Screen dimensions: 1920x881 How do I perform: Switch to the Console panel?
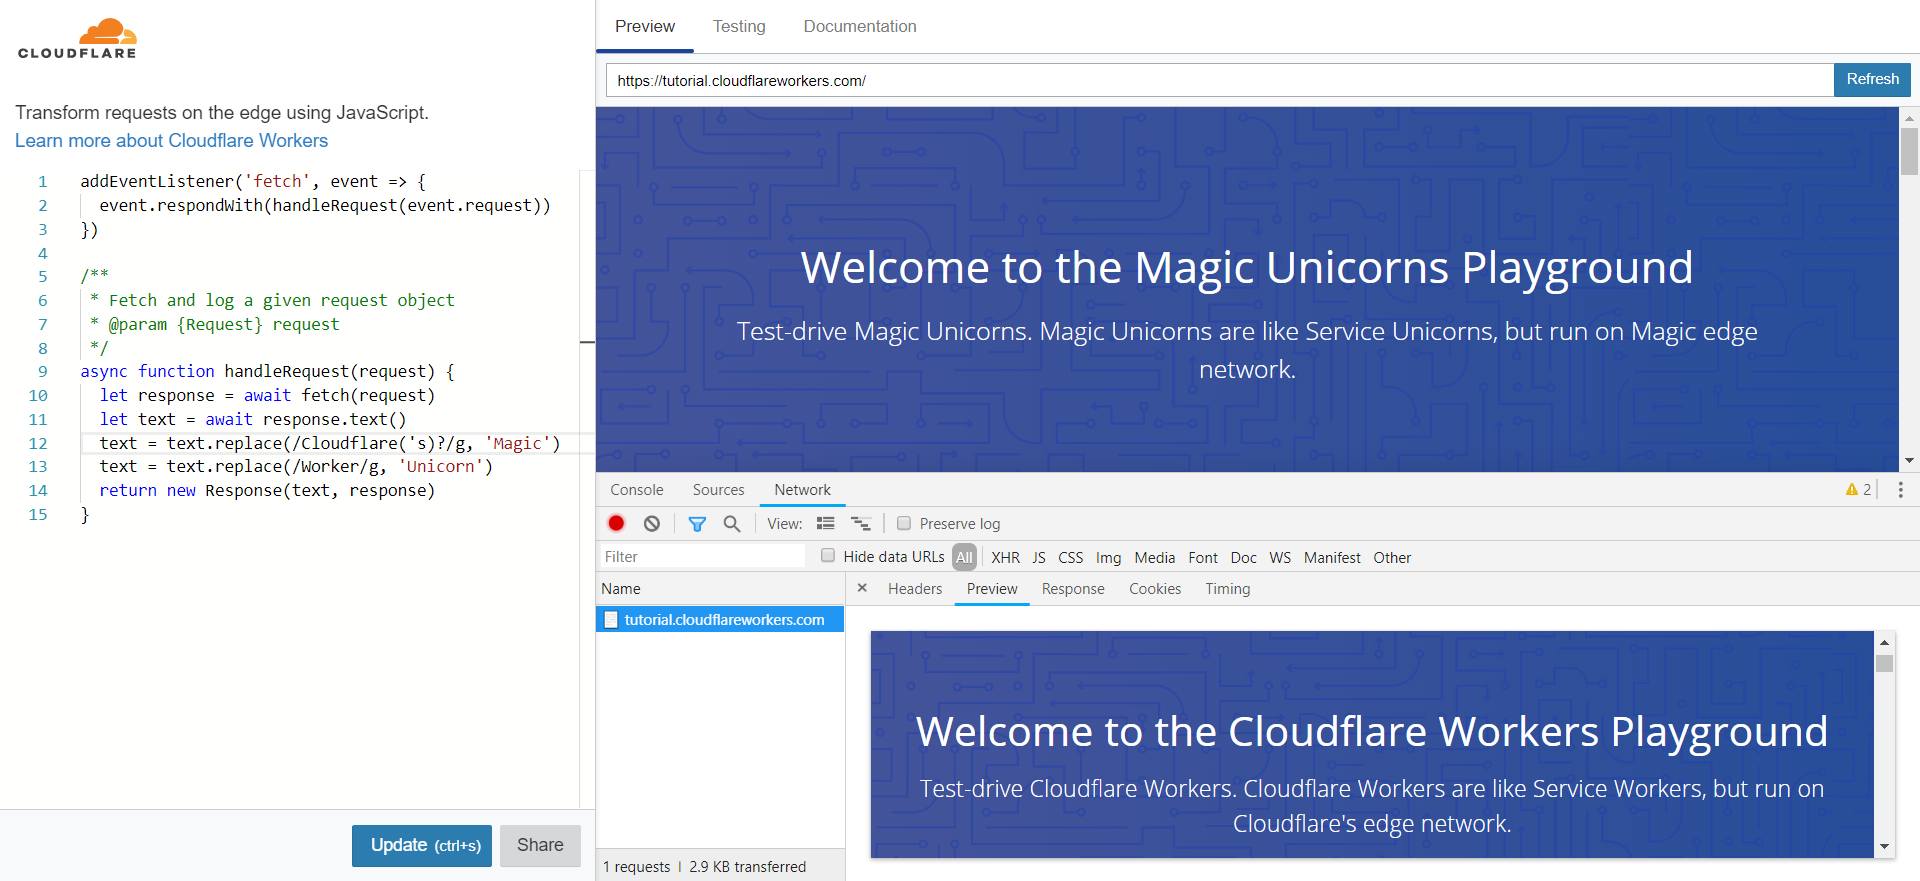[x=637, y=490]
